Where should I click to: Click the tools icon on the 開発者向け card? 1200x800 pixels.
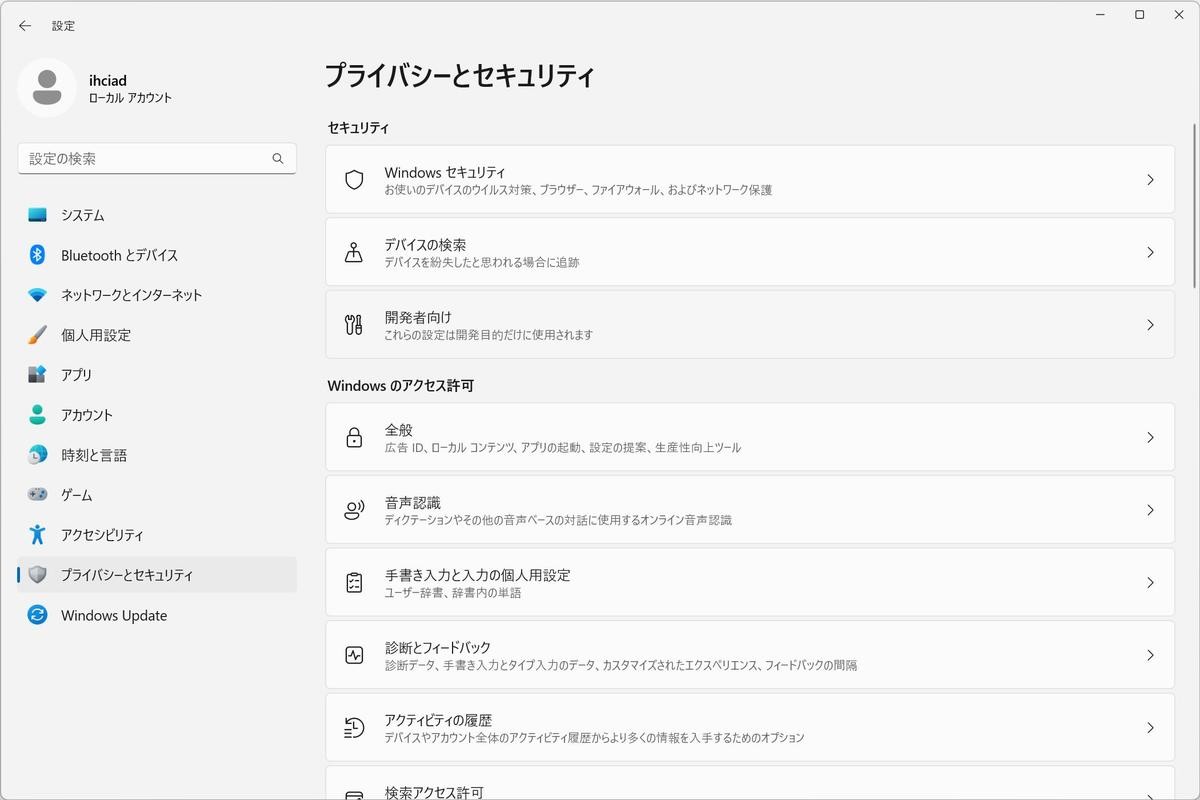pyautogui.click(x=354, y=325)
